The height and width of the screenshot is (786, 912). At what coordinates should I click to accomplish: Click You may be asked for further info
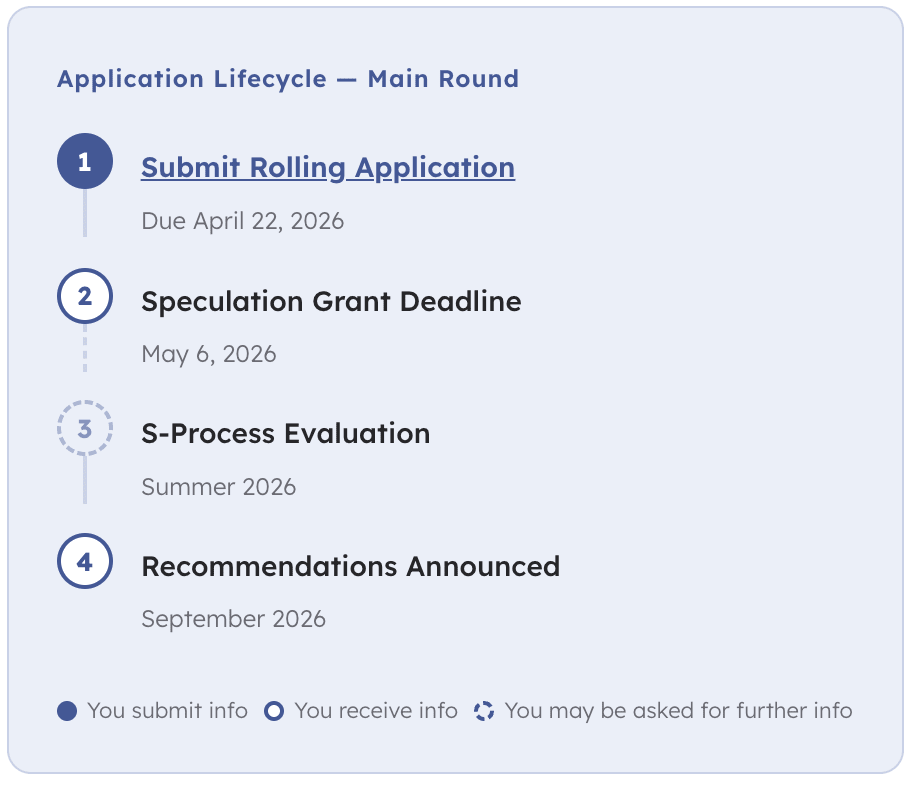tap(678, 711)
